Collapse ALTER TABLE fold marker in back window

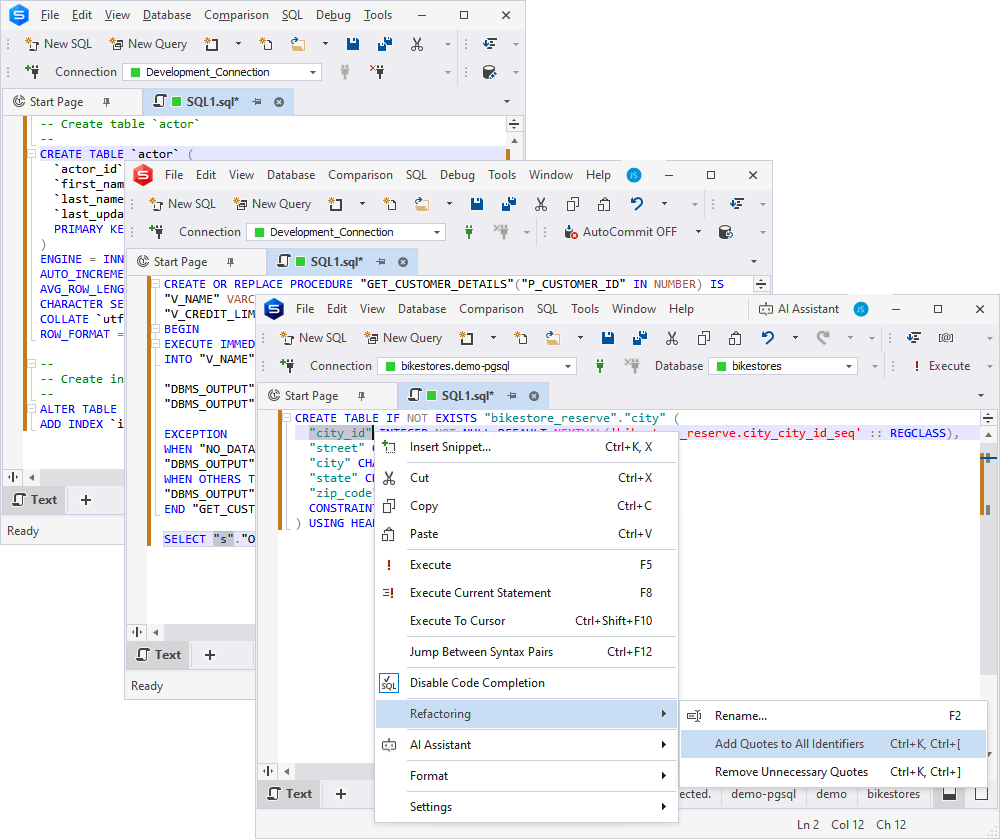tap(31, 409)
